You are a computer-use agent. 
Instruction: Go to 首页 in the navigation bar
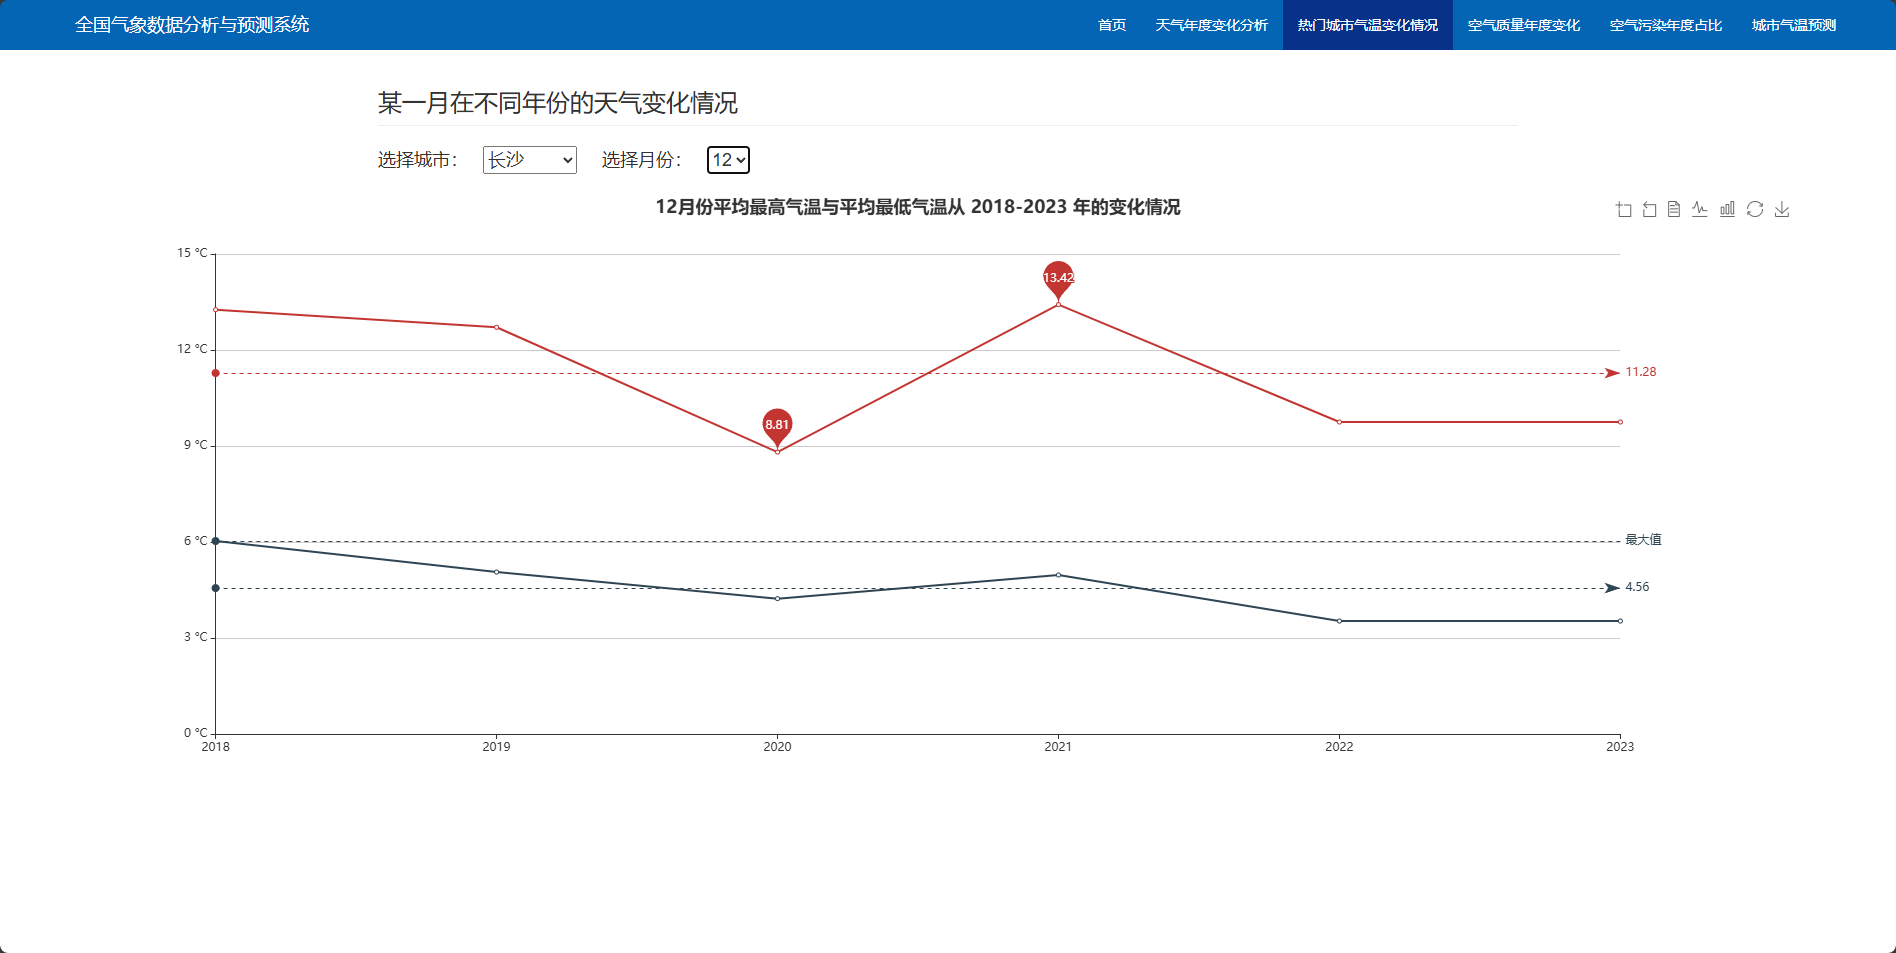1112,25
